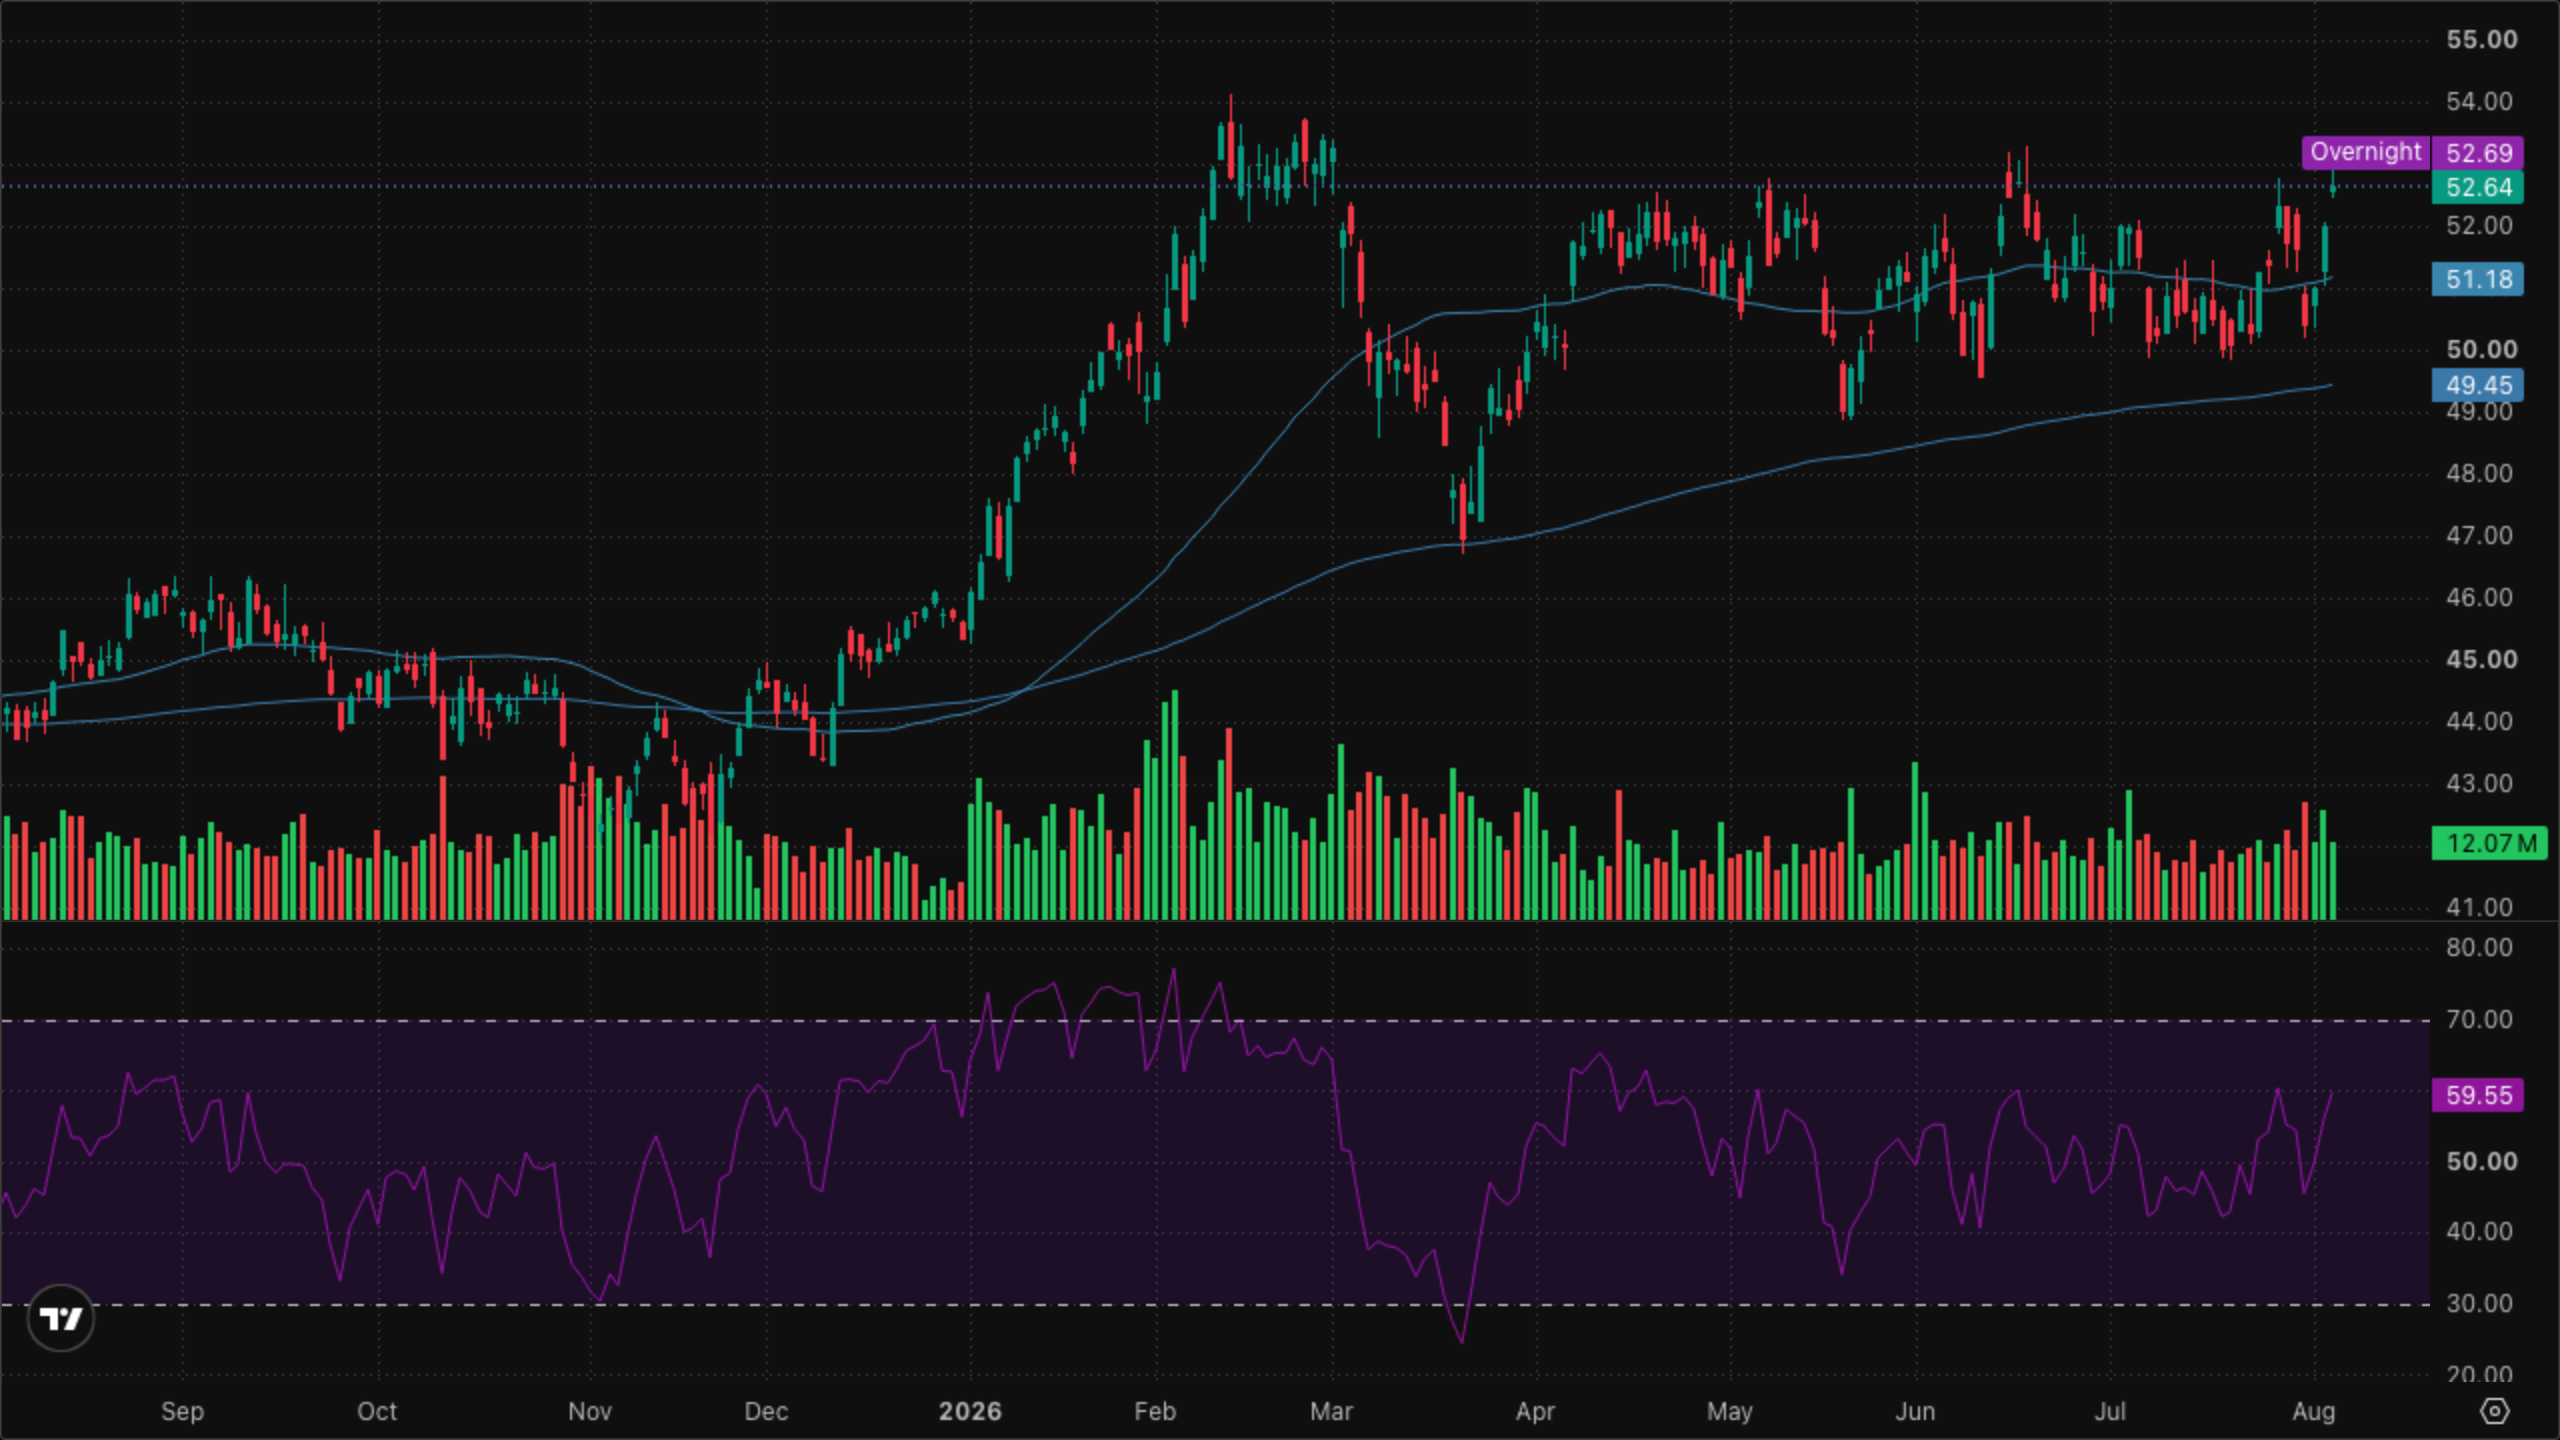
Task: Select the purple Overnight price label
Action: 2366,152
